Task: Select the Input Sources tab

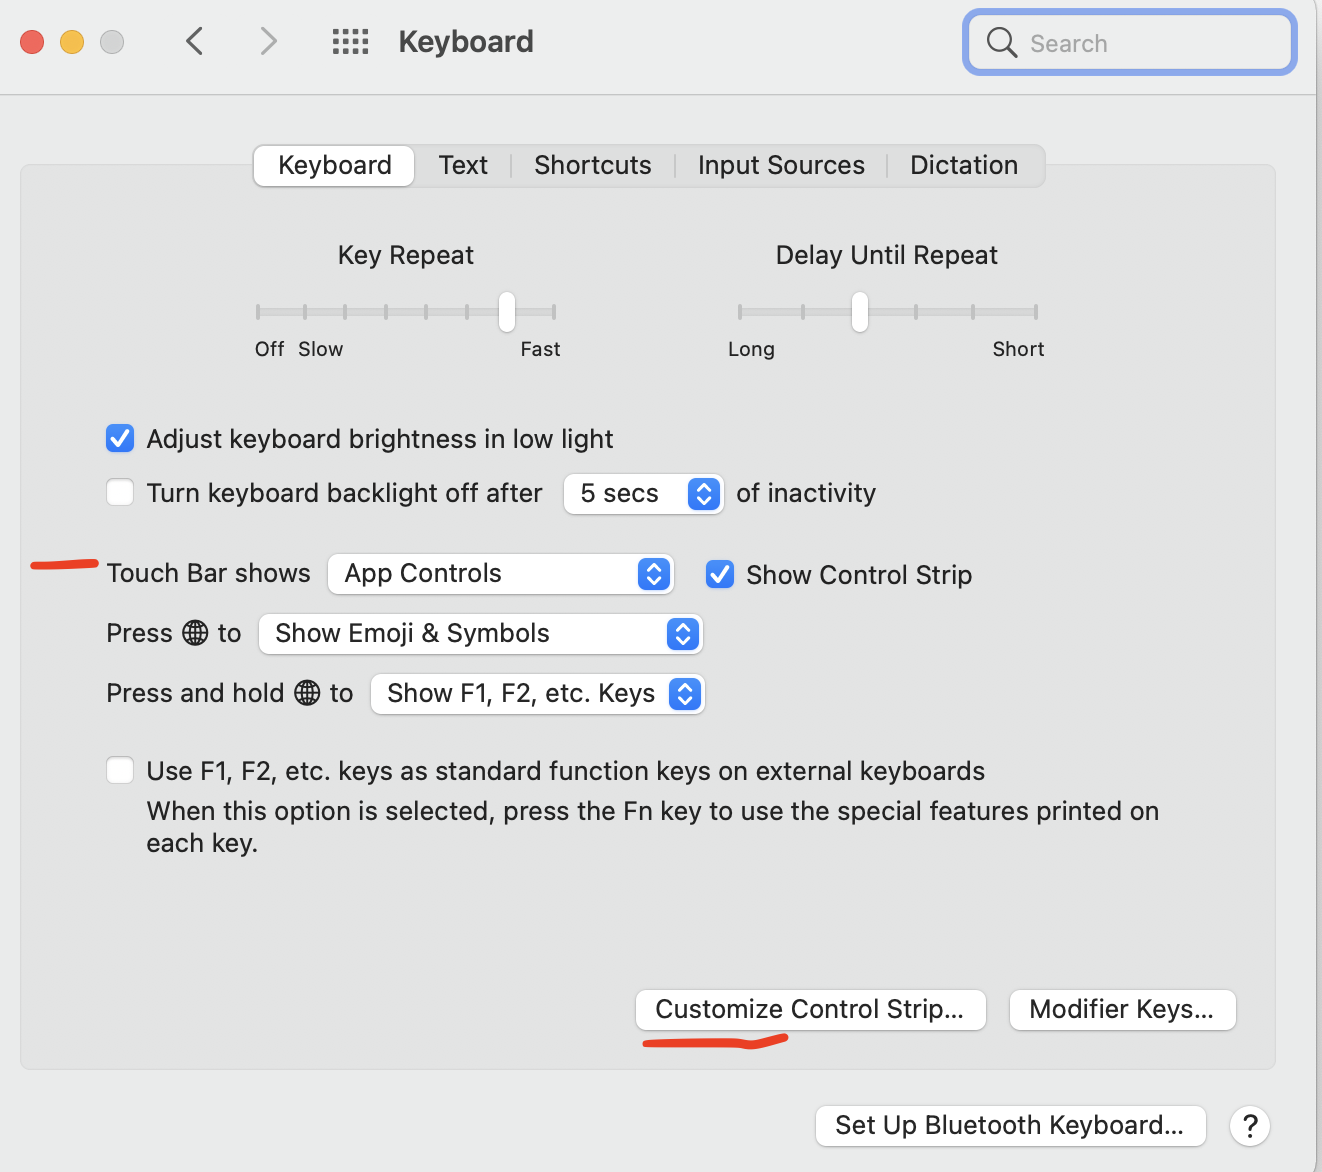Action: (781, 165)
